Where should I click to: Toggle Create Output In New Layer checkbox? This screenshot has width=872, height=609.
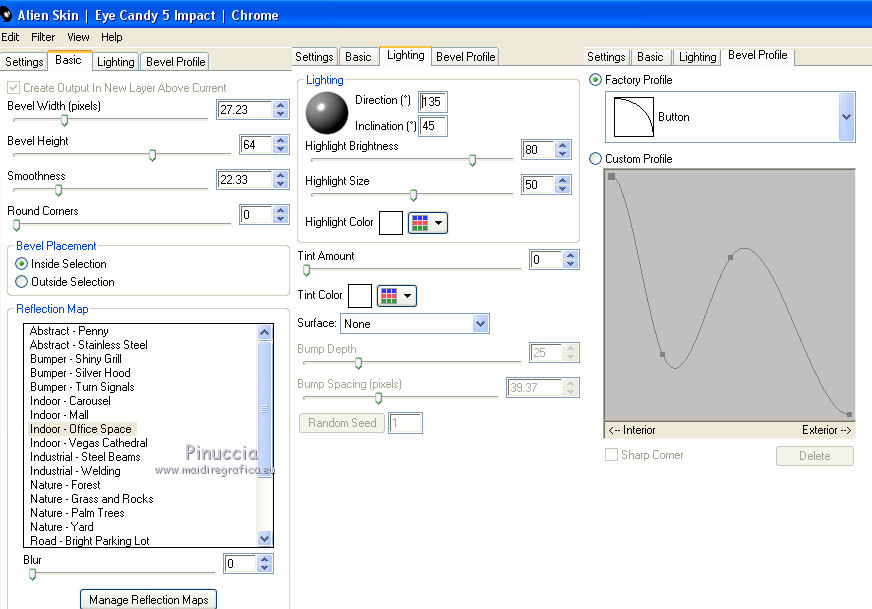click(13, 87)
